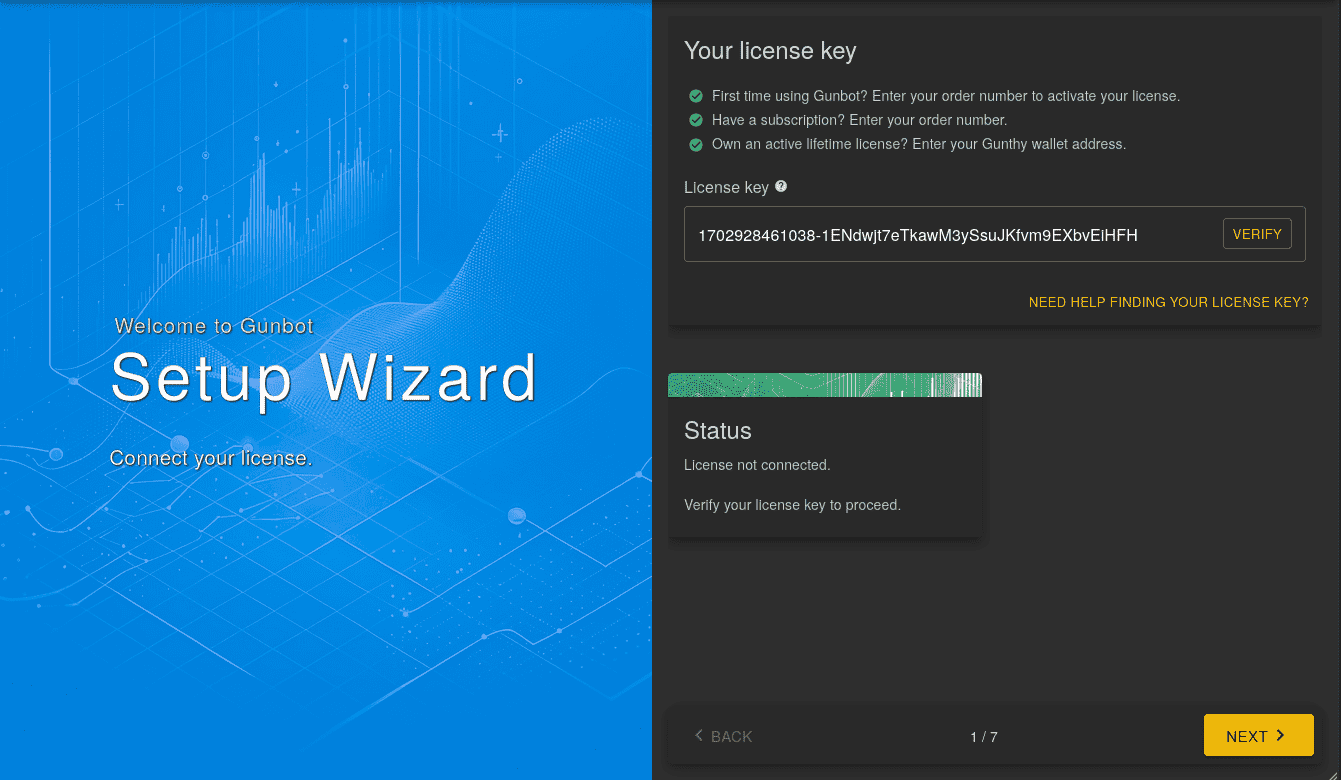The width and height of the screenshot is (1341, 780).
Task: Click green check icon beside 'Have a subscription?'
Action: pyautogui.click(x=696, y=120)
